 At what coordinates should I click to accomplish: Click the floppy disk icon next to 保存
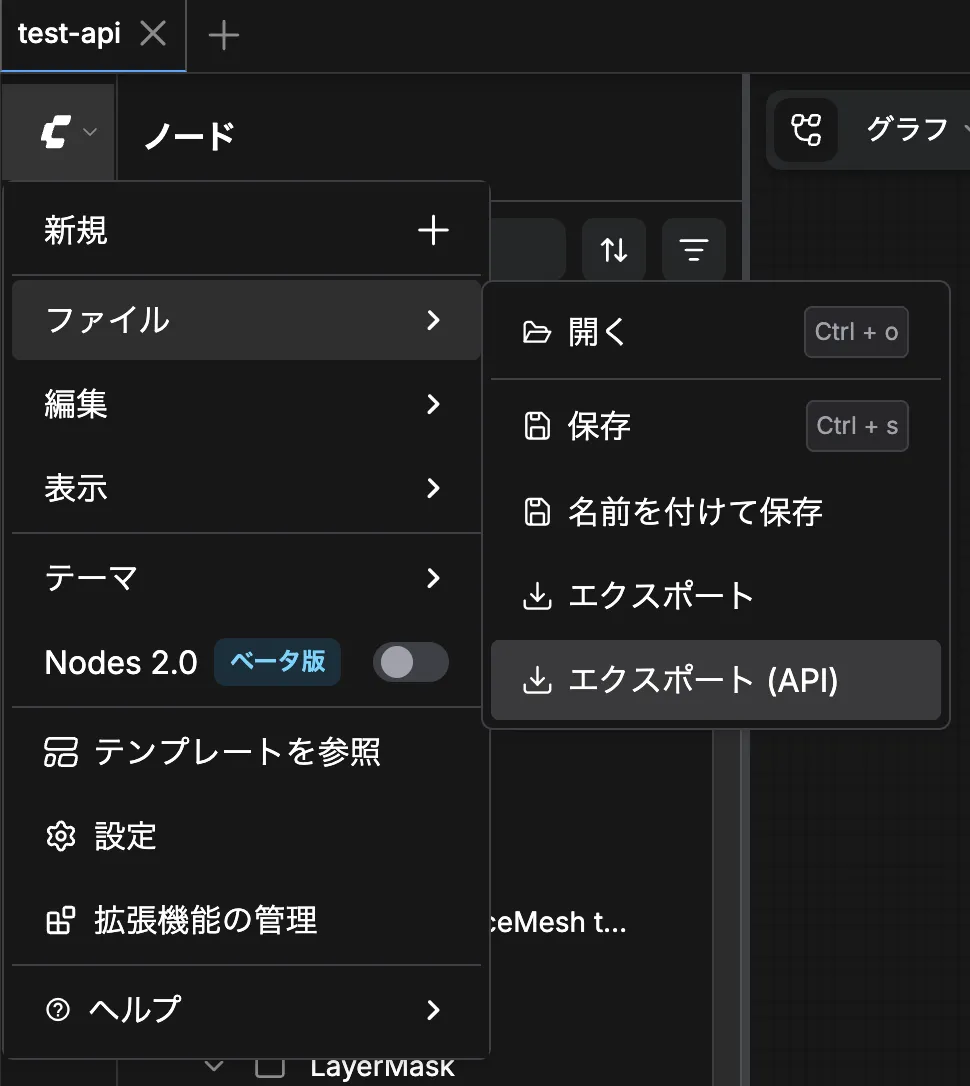coord(537,426)
